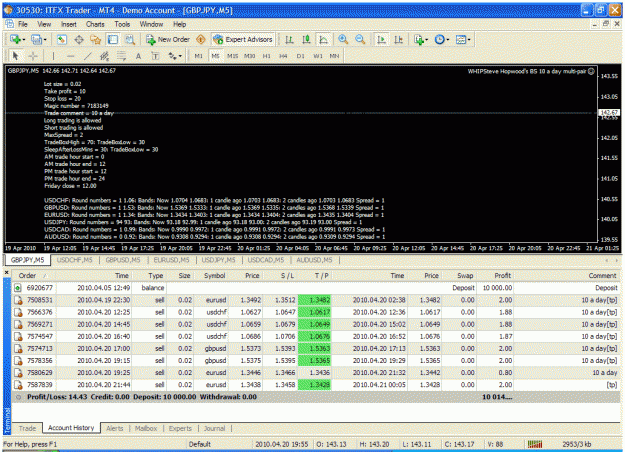Toggle the Terminal window icon
Image resolution: width=625 pixels, height=452 pixels.
click(x=113, y=39)
